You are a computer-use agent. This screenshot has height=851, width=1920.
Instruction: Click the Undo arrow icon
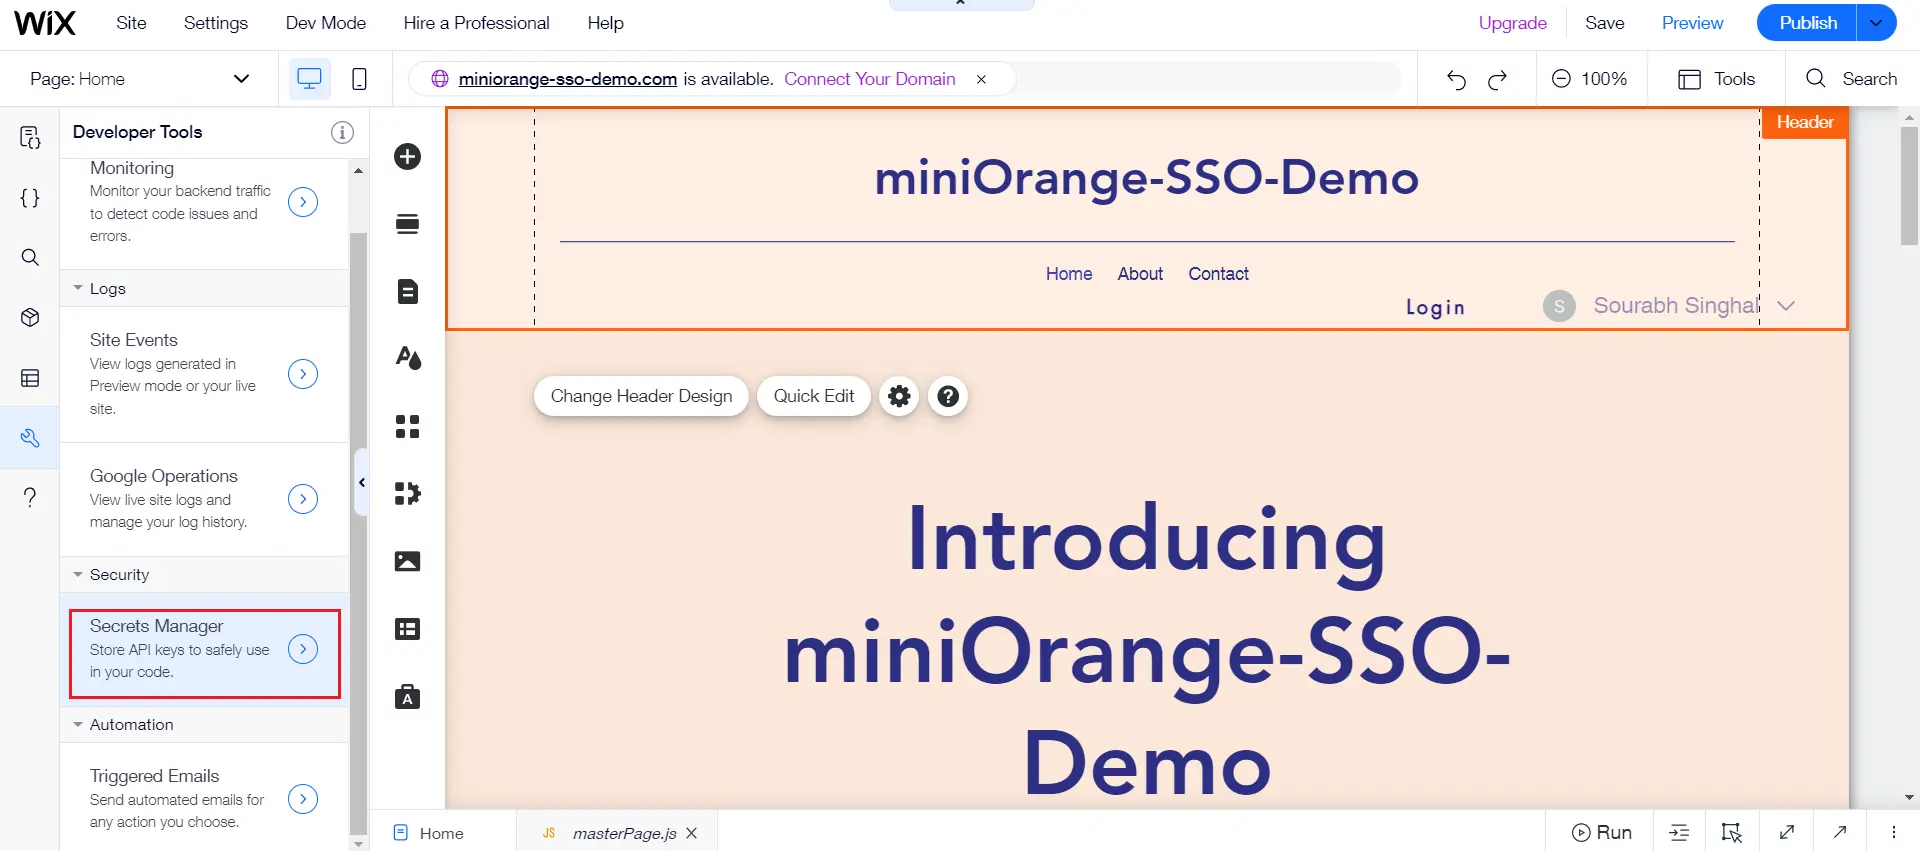coord(1456,79)
